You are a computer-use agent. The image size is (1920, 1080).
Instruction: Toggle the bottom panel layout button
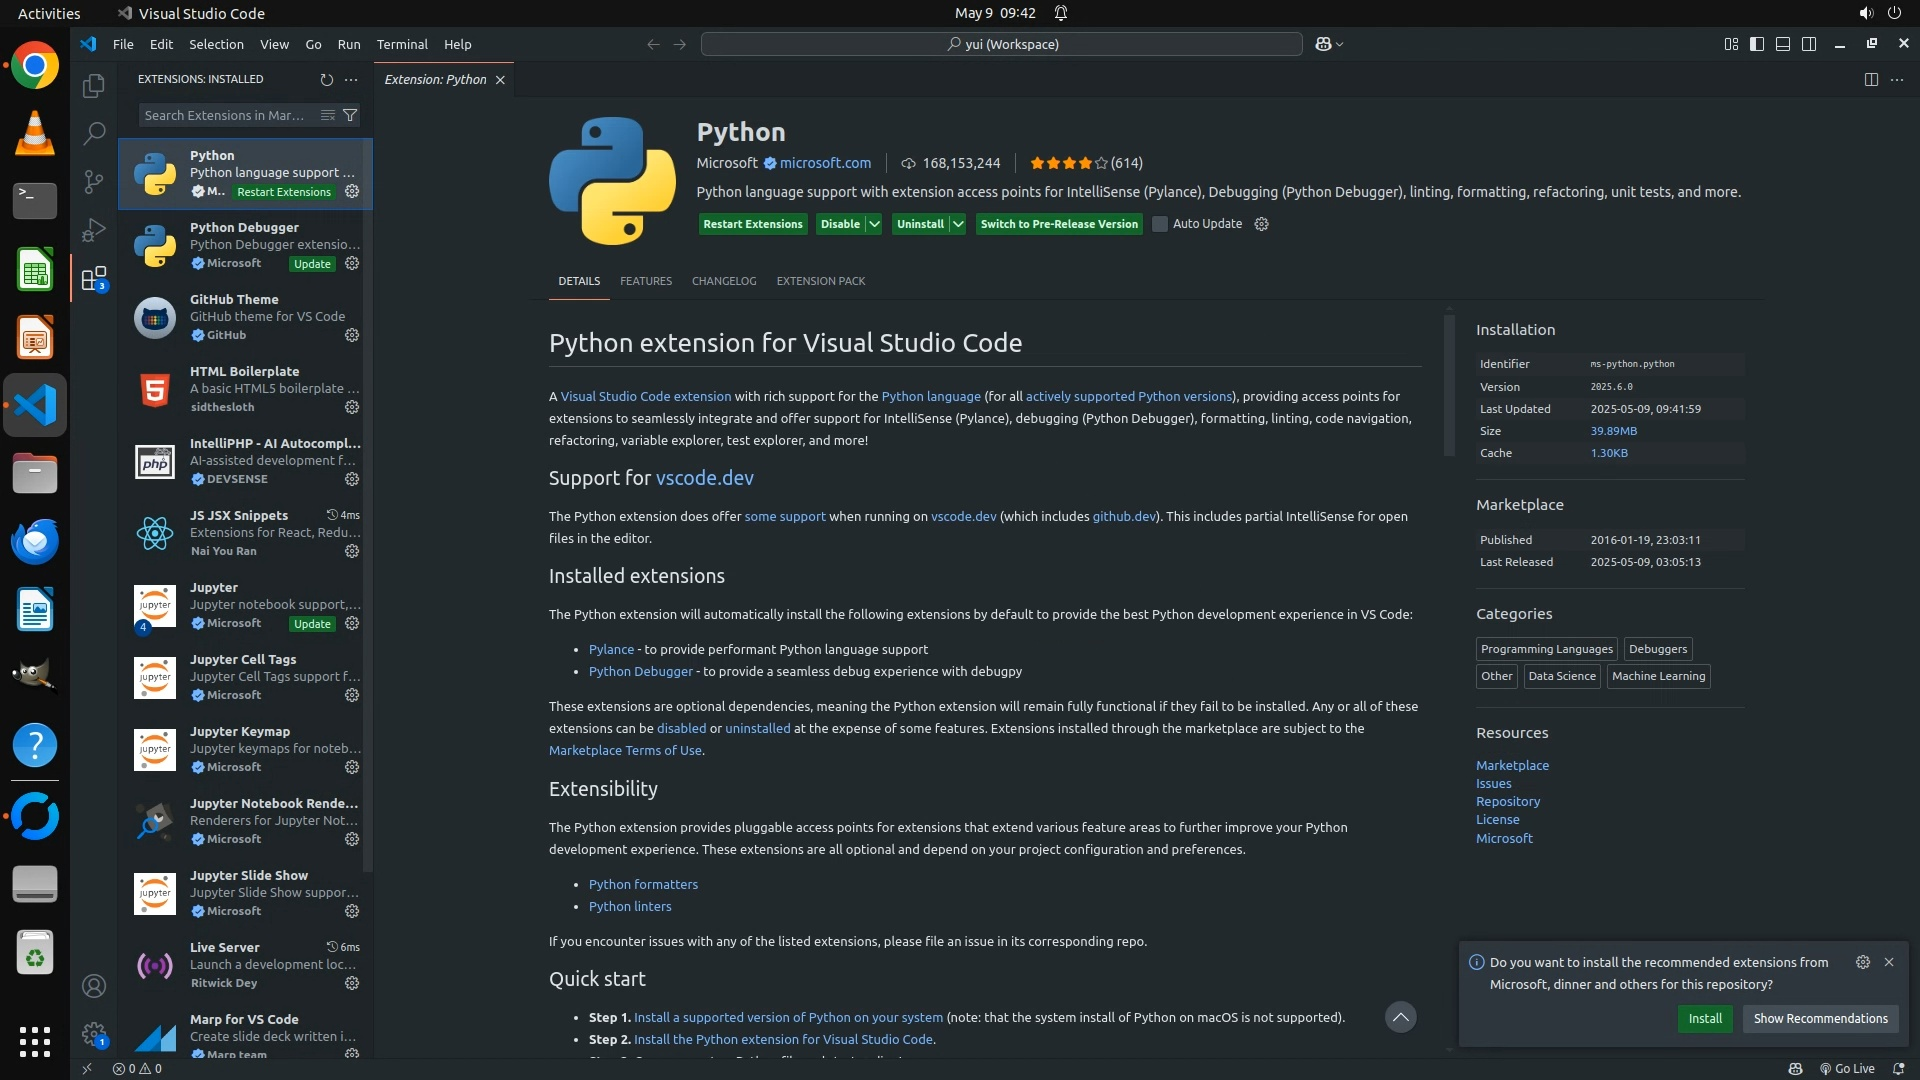1783,44
